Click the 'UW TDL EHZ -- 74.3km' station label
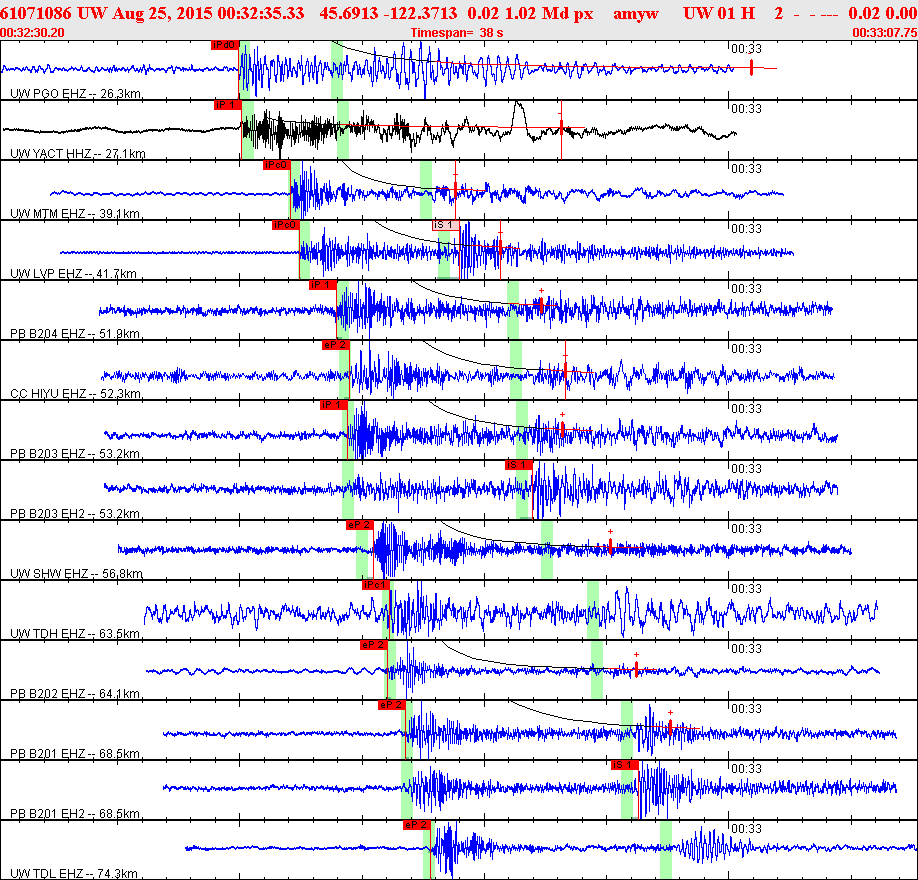918x880 pixels. 74,874
